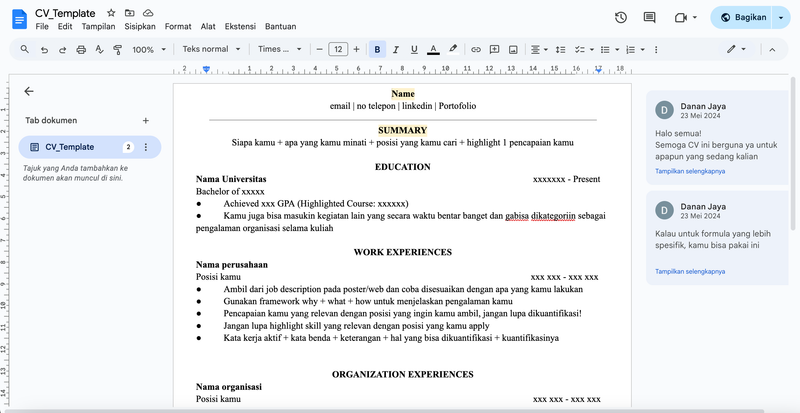Toggle bold formatting
This screenshot has height=413, width=800.
[377, 50]
